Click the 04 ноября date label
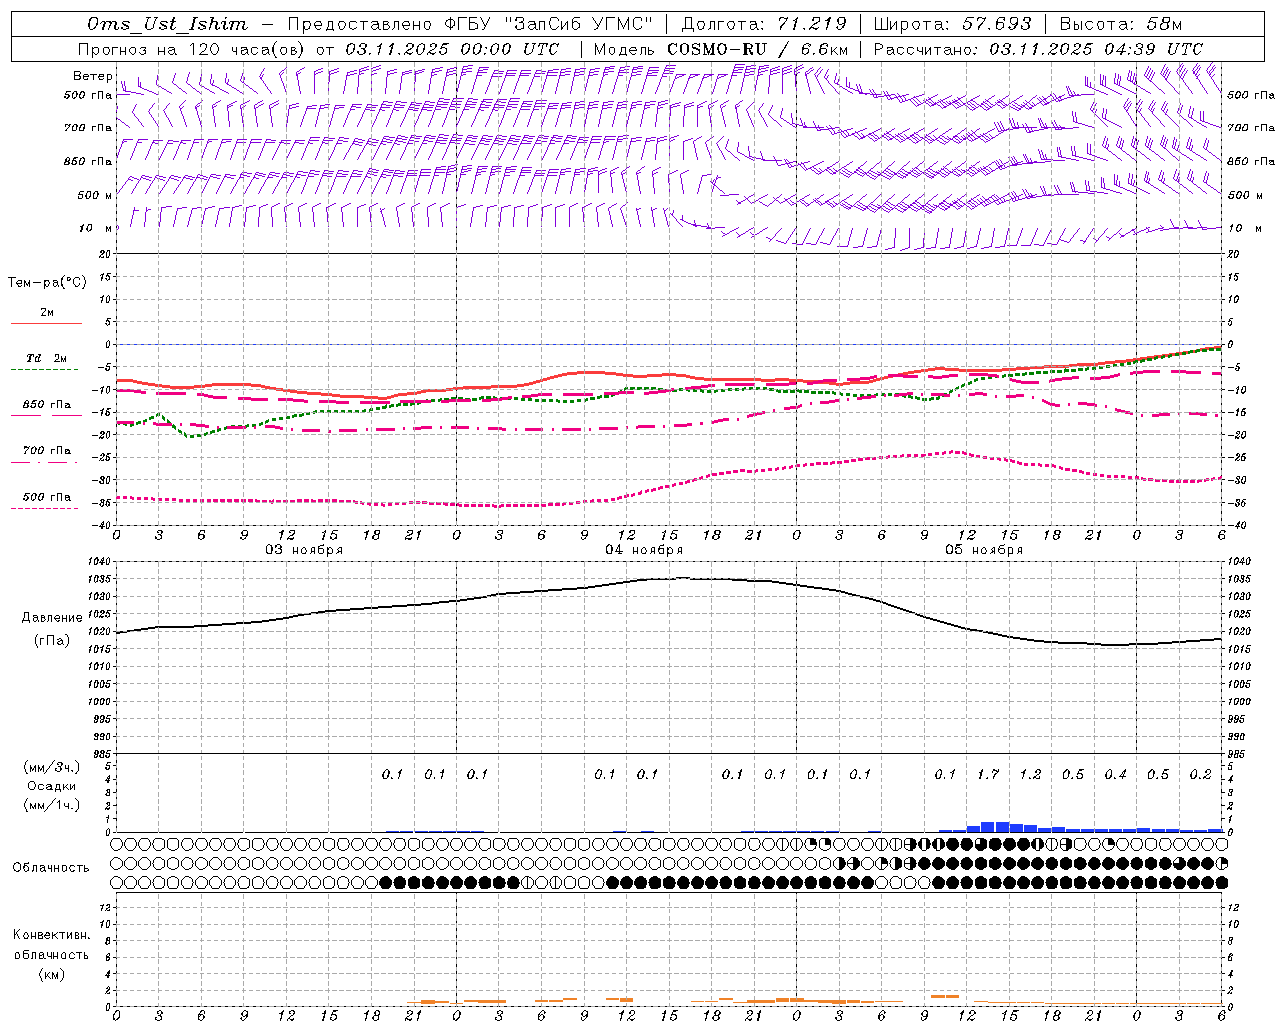 [644, 550]
